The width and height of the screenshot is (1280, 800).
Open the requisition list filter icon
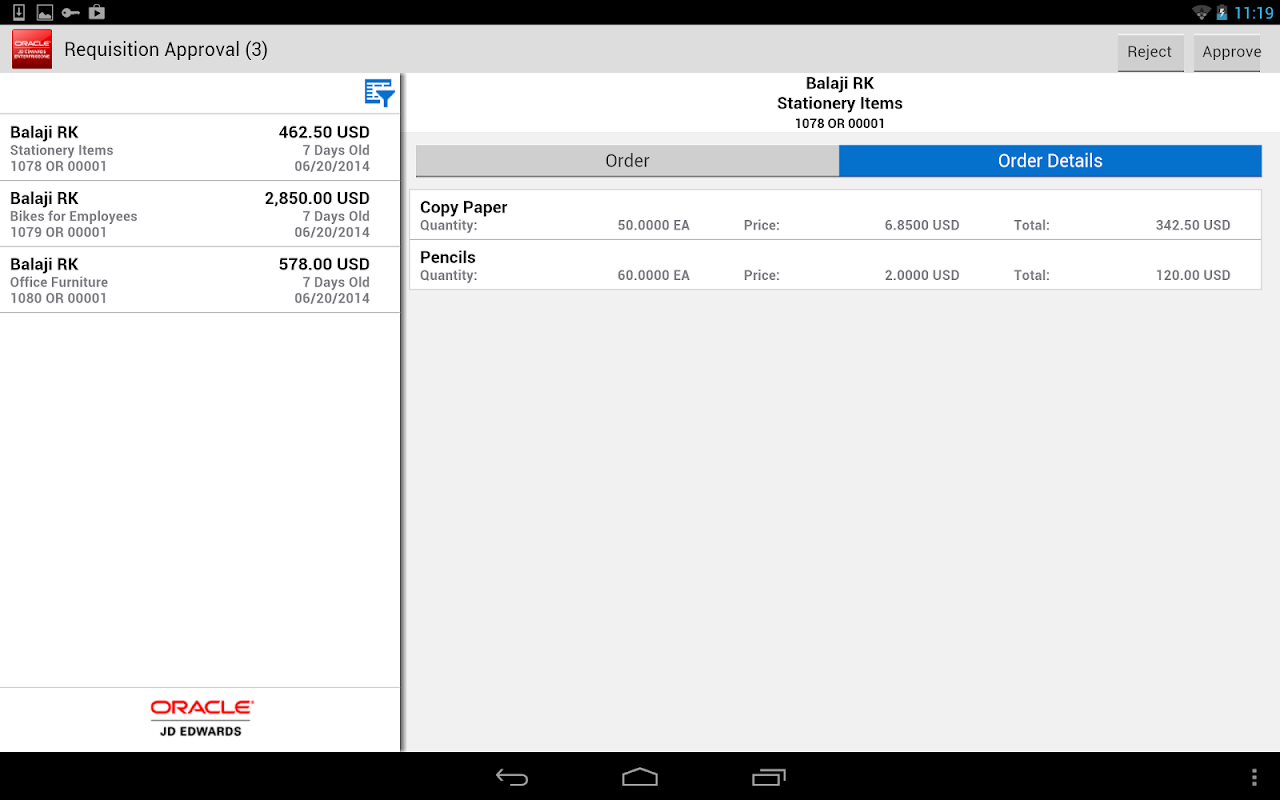tap(379, 94)
